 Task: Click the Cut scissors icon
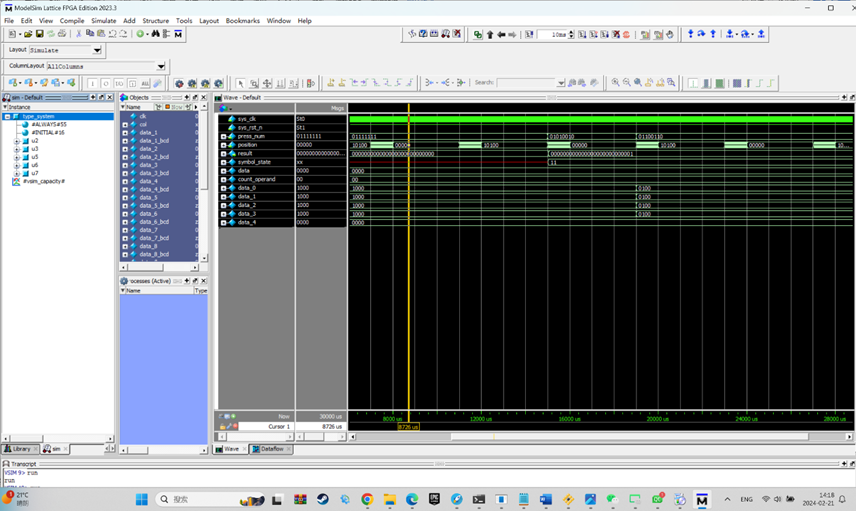click(79, 34)
